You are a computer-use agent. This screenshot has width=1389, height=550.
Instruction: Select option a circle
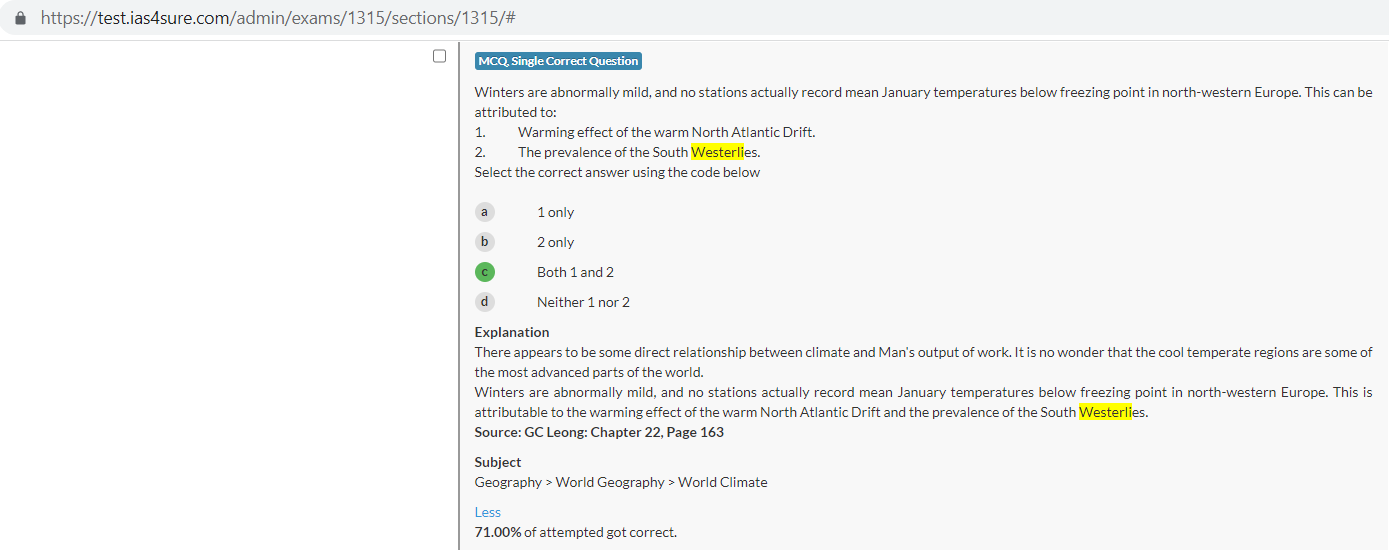click(485, 212)
